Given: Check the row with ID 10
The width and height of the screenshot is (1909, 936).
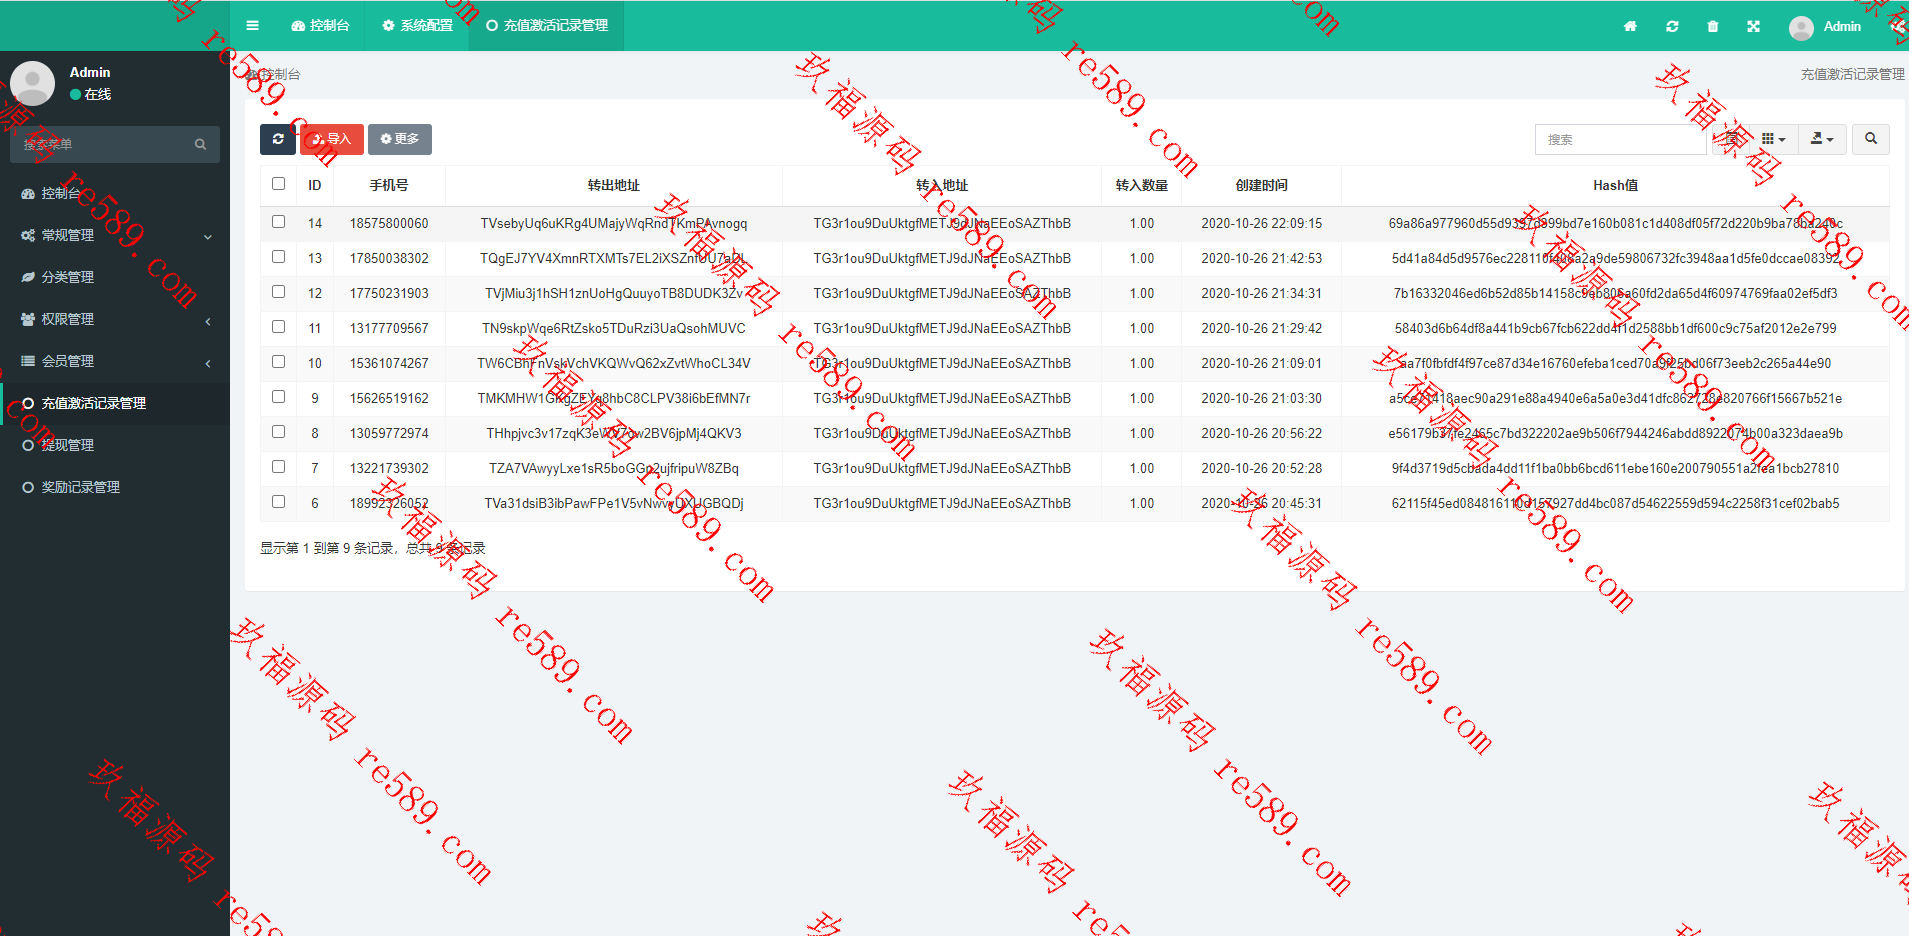Looking at the screenshot, I should (x=278, y=362).
